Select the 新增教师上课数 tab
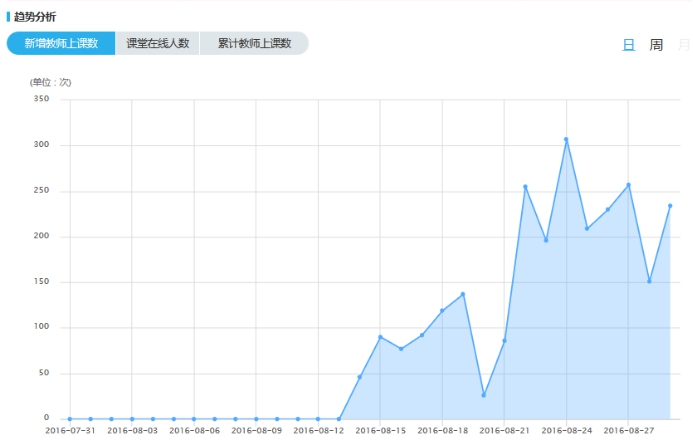The width and height of the screenshot is (693, 445). click(x=61, y=43)
